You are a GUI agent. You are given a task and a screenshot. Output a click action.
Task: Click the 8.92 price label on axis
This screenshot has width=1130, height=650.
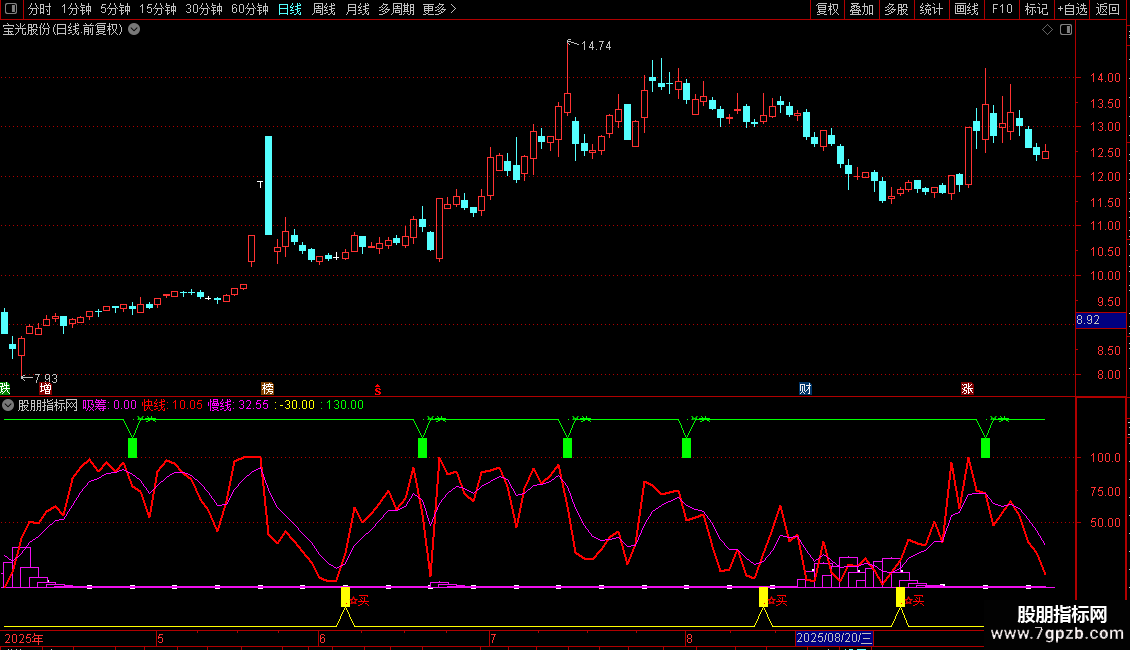pyautogui.click(x=1088, y=320)
